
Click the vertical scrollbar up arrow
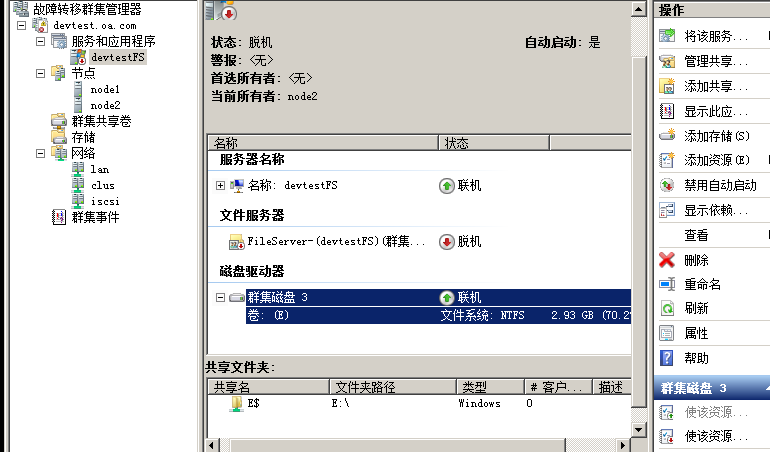638,9
